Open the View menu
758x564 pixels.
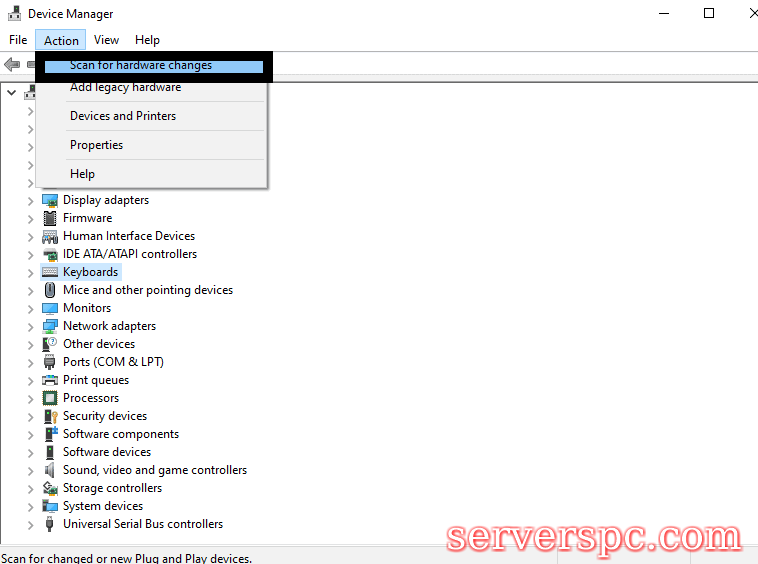coord(106,40)
